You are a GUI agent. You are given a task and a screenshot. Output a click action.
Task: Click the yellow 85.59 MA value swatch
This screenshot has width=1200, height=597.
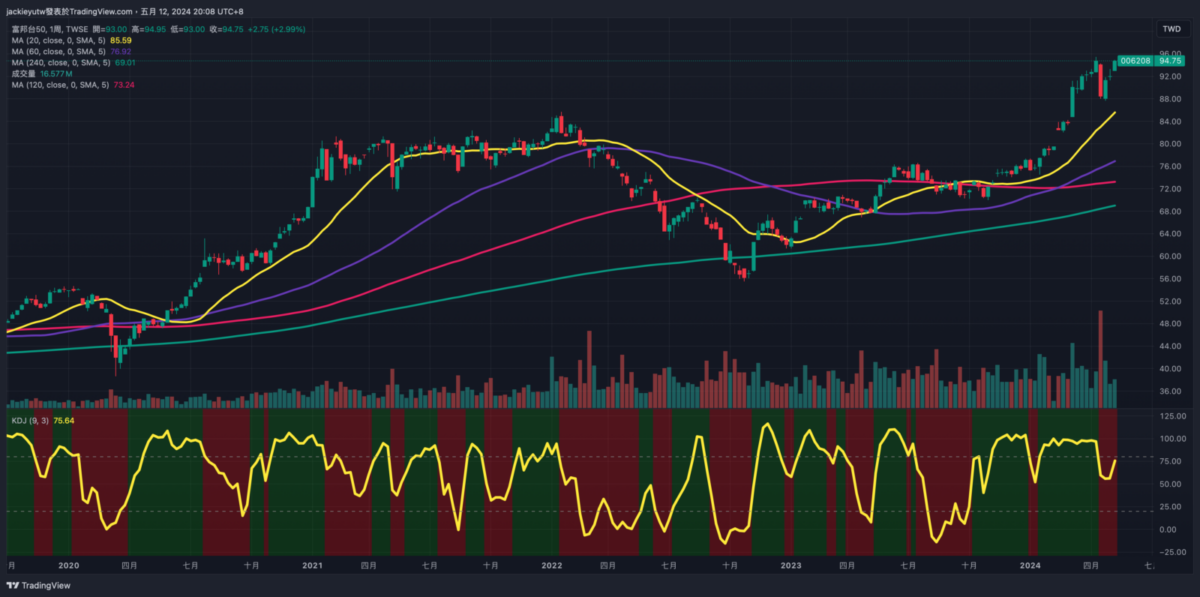pyautogui.click(x=122, y=40)
